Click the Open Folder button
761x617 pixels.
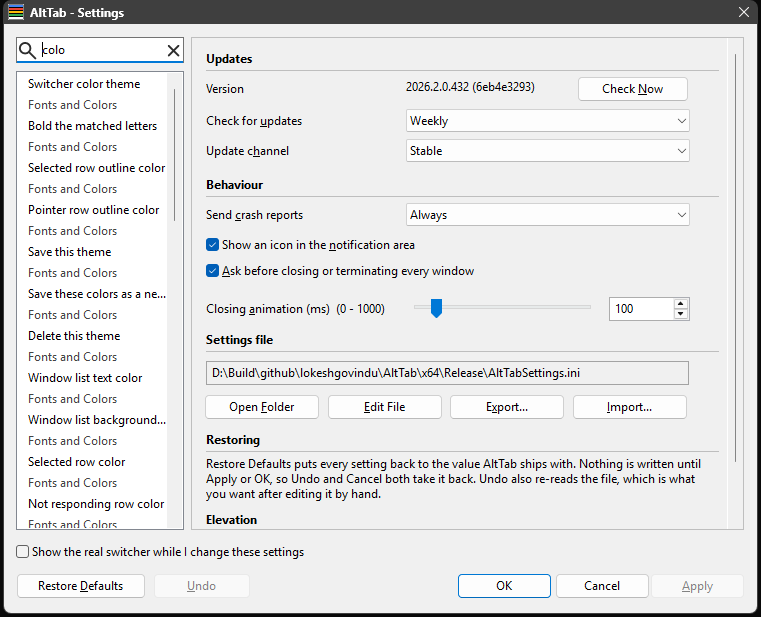tap(262, 407)
